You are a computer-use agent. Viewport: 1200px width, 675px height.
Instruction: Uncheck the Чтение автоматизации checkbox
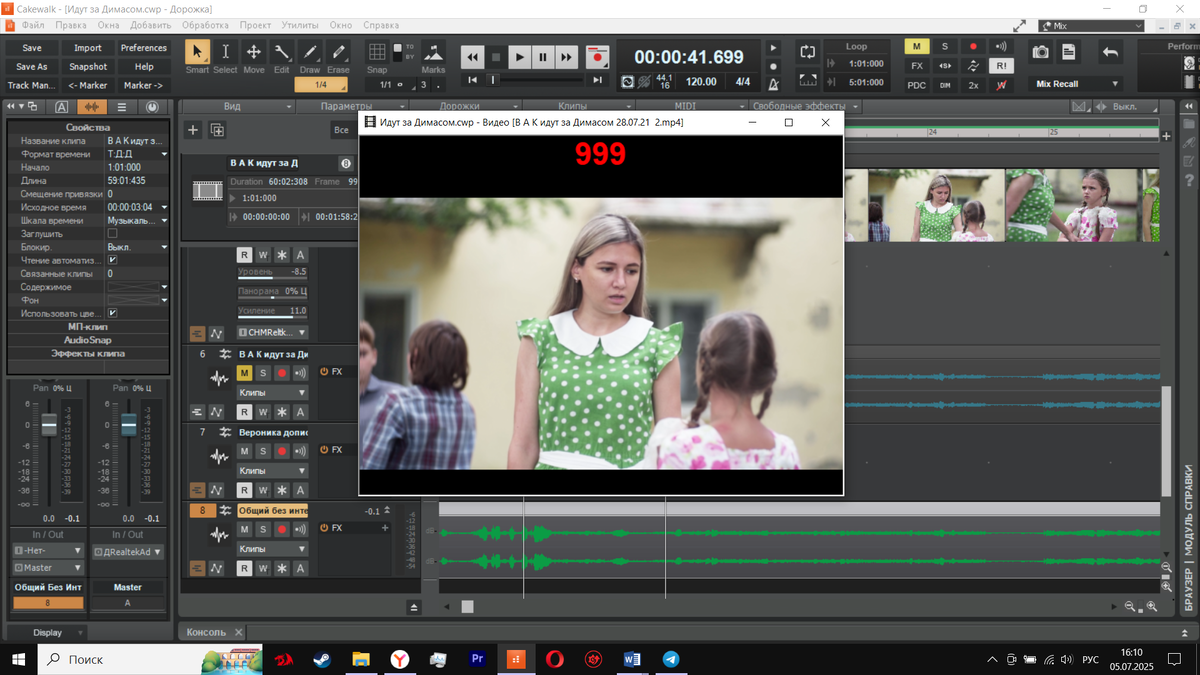[112, 260]
